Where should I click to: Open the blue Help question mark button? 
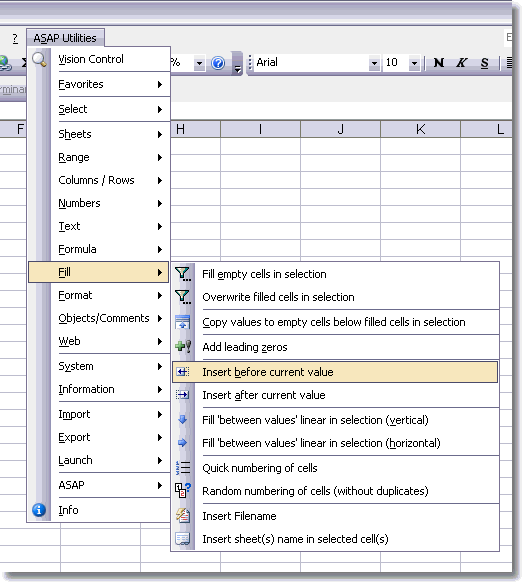(x=218, y=63)
